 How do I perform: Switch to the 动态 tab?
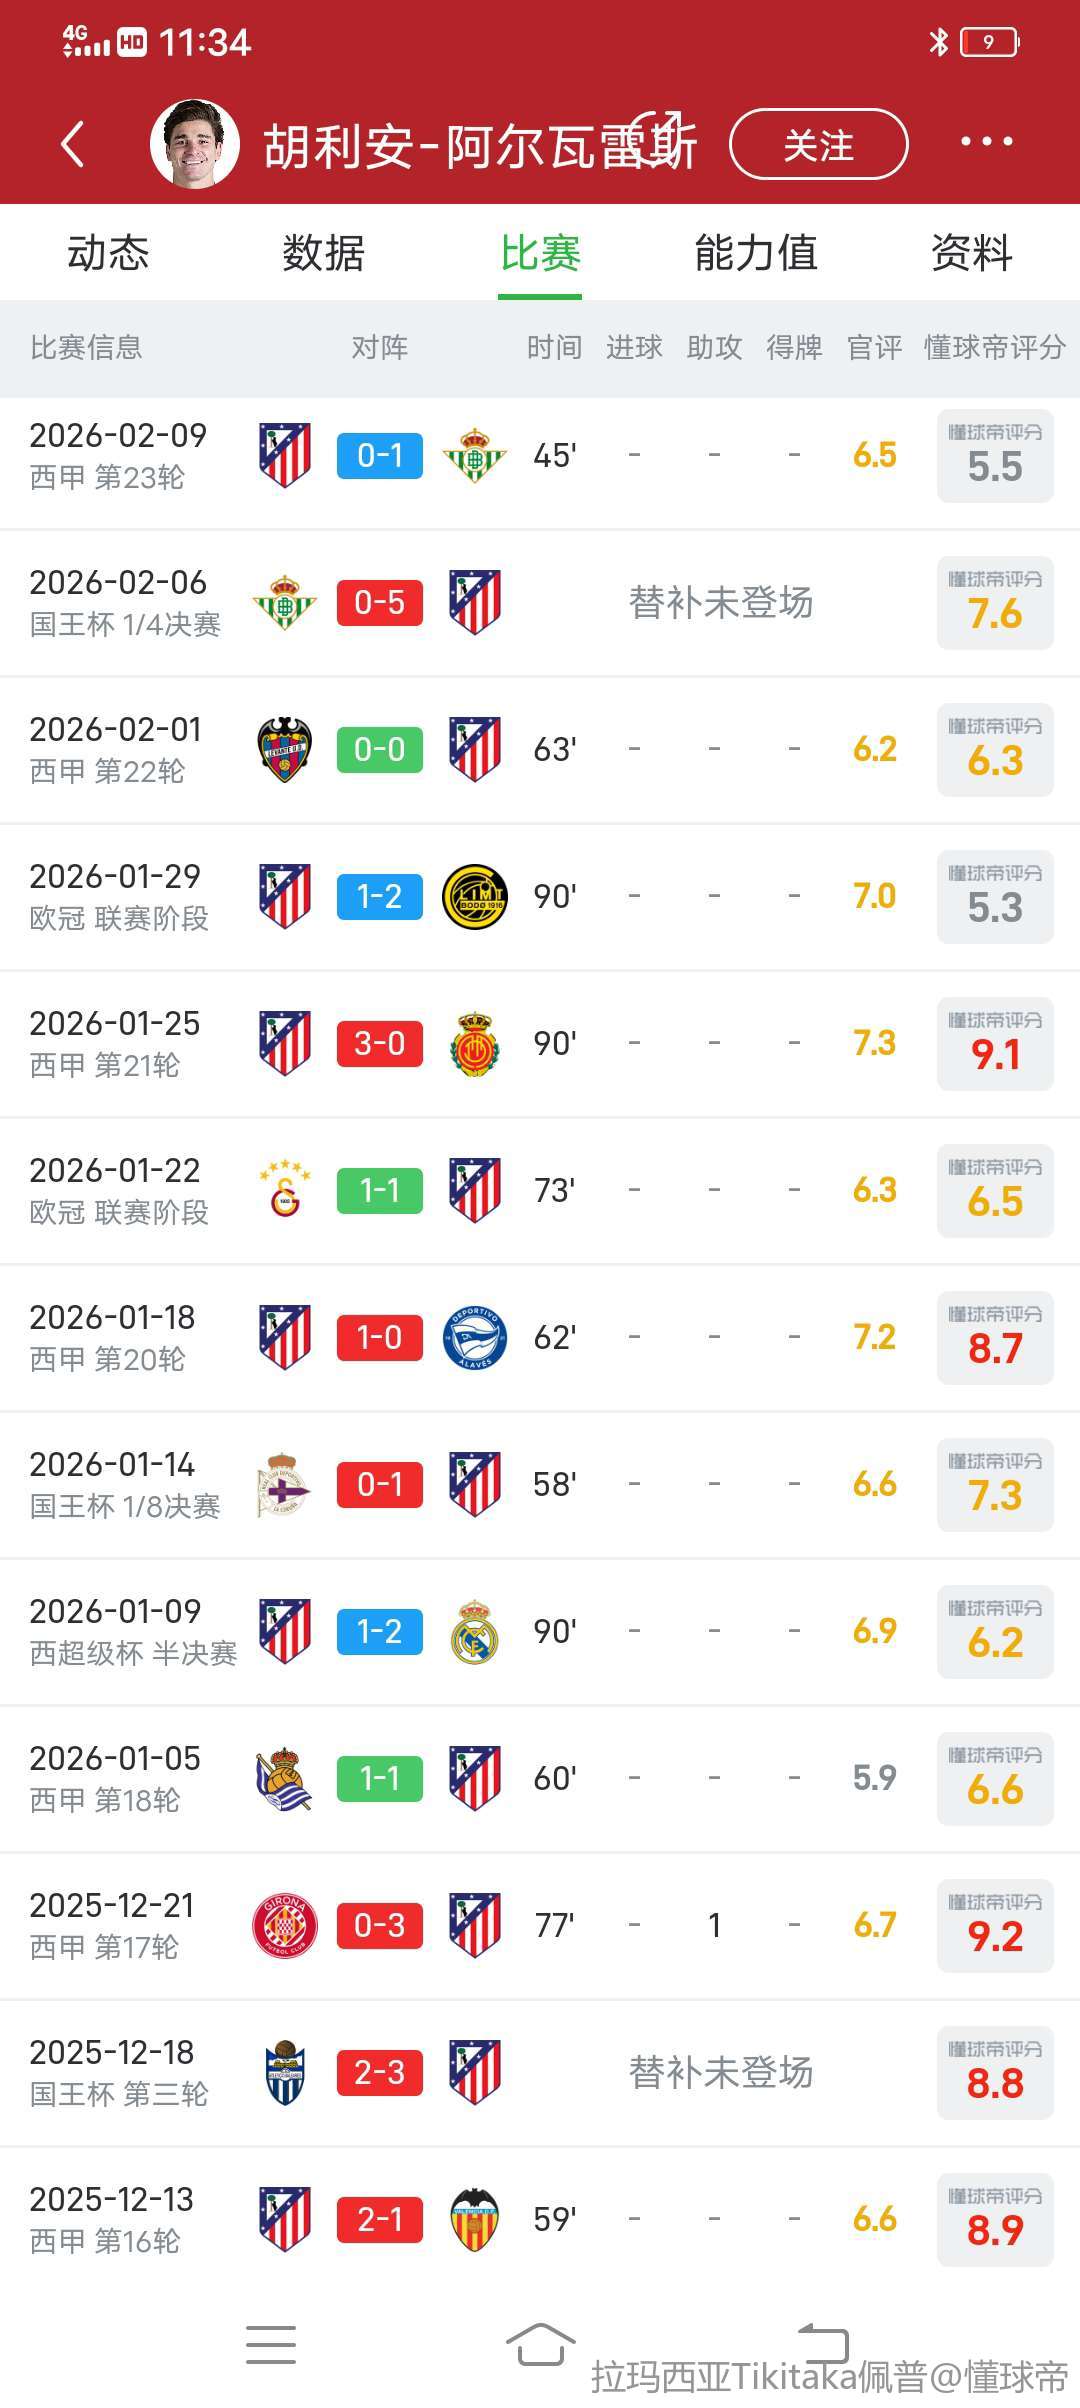(108, 253)
